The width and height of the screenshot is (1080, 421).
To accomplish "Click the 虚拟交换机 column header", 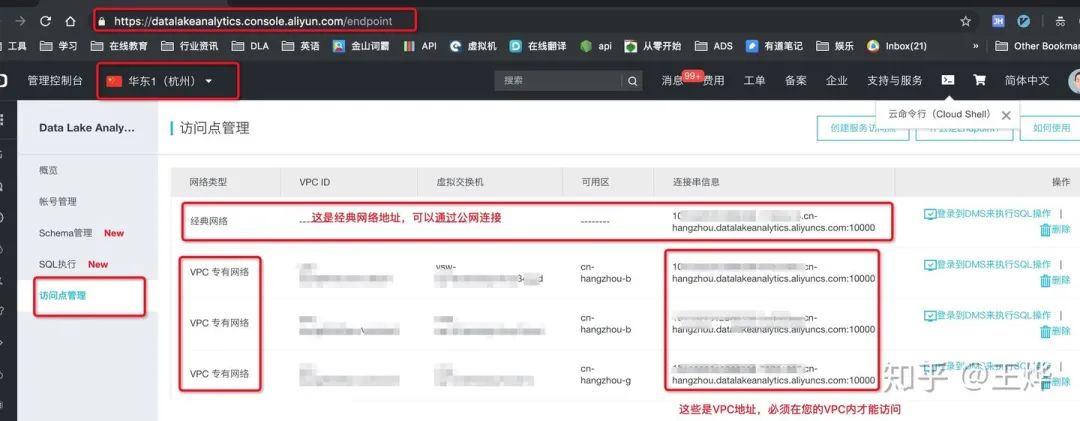I will tap(460, 183).
